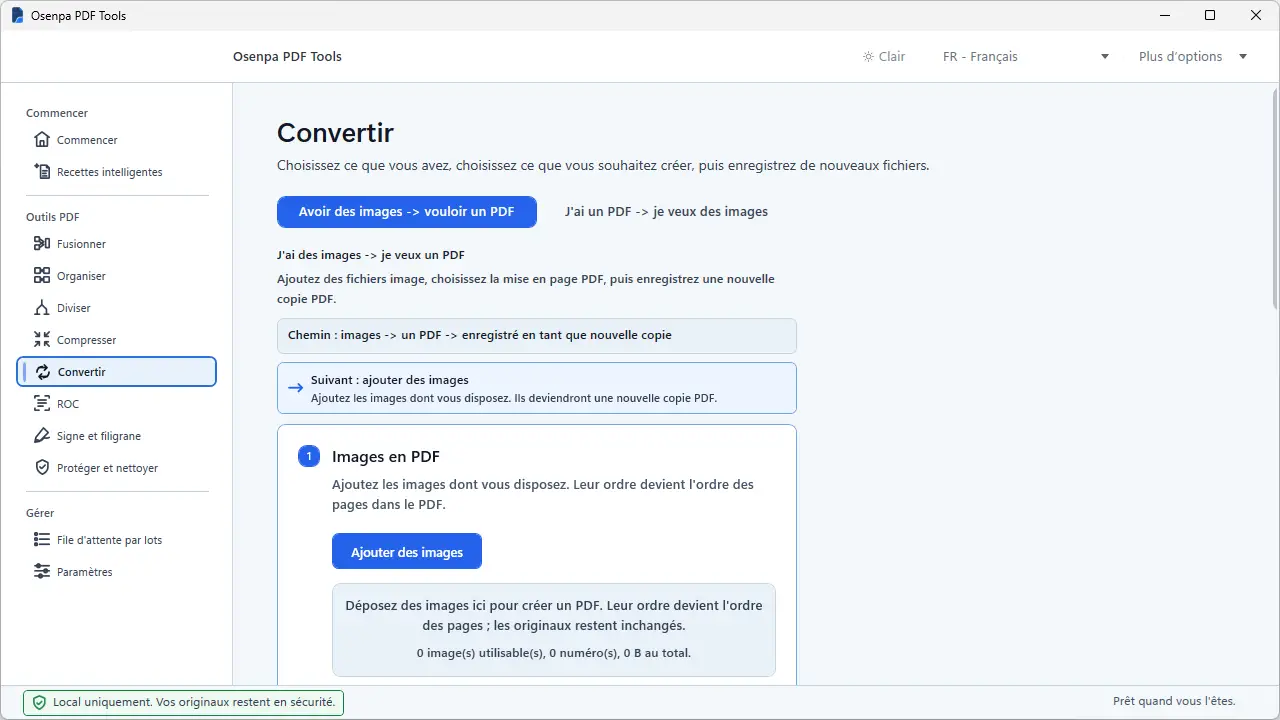Click the Suivant : ajouter des images hint

pyautogui.click(x=537, y=388)
